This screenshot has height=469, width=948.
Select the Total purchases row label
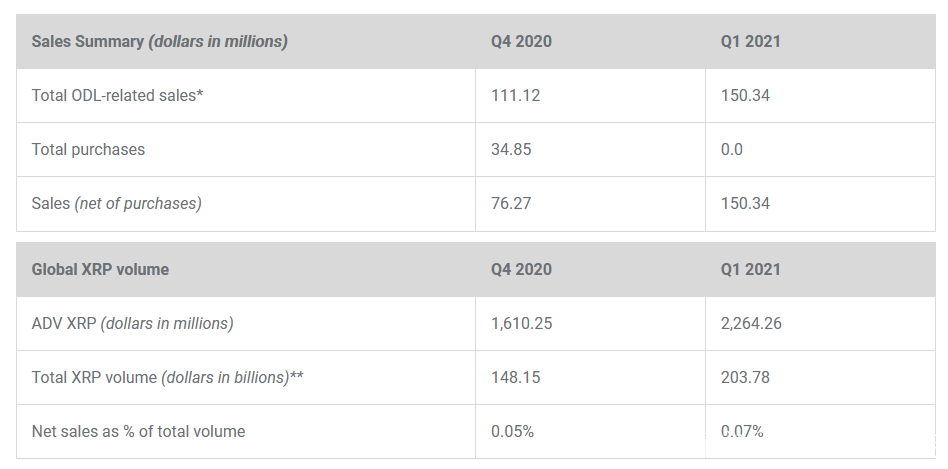[88, 150]
